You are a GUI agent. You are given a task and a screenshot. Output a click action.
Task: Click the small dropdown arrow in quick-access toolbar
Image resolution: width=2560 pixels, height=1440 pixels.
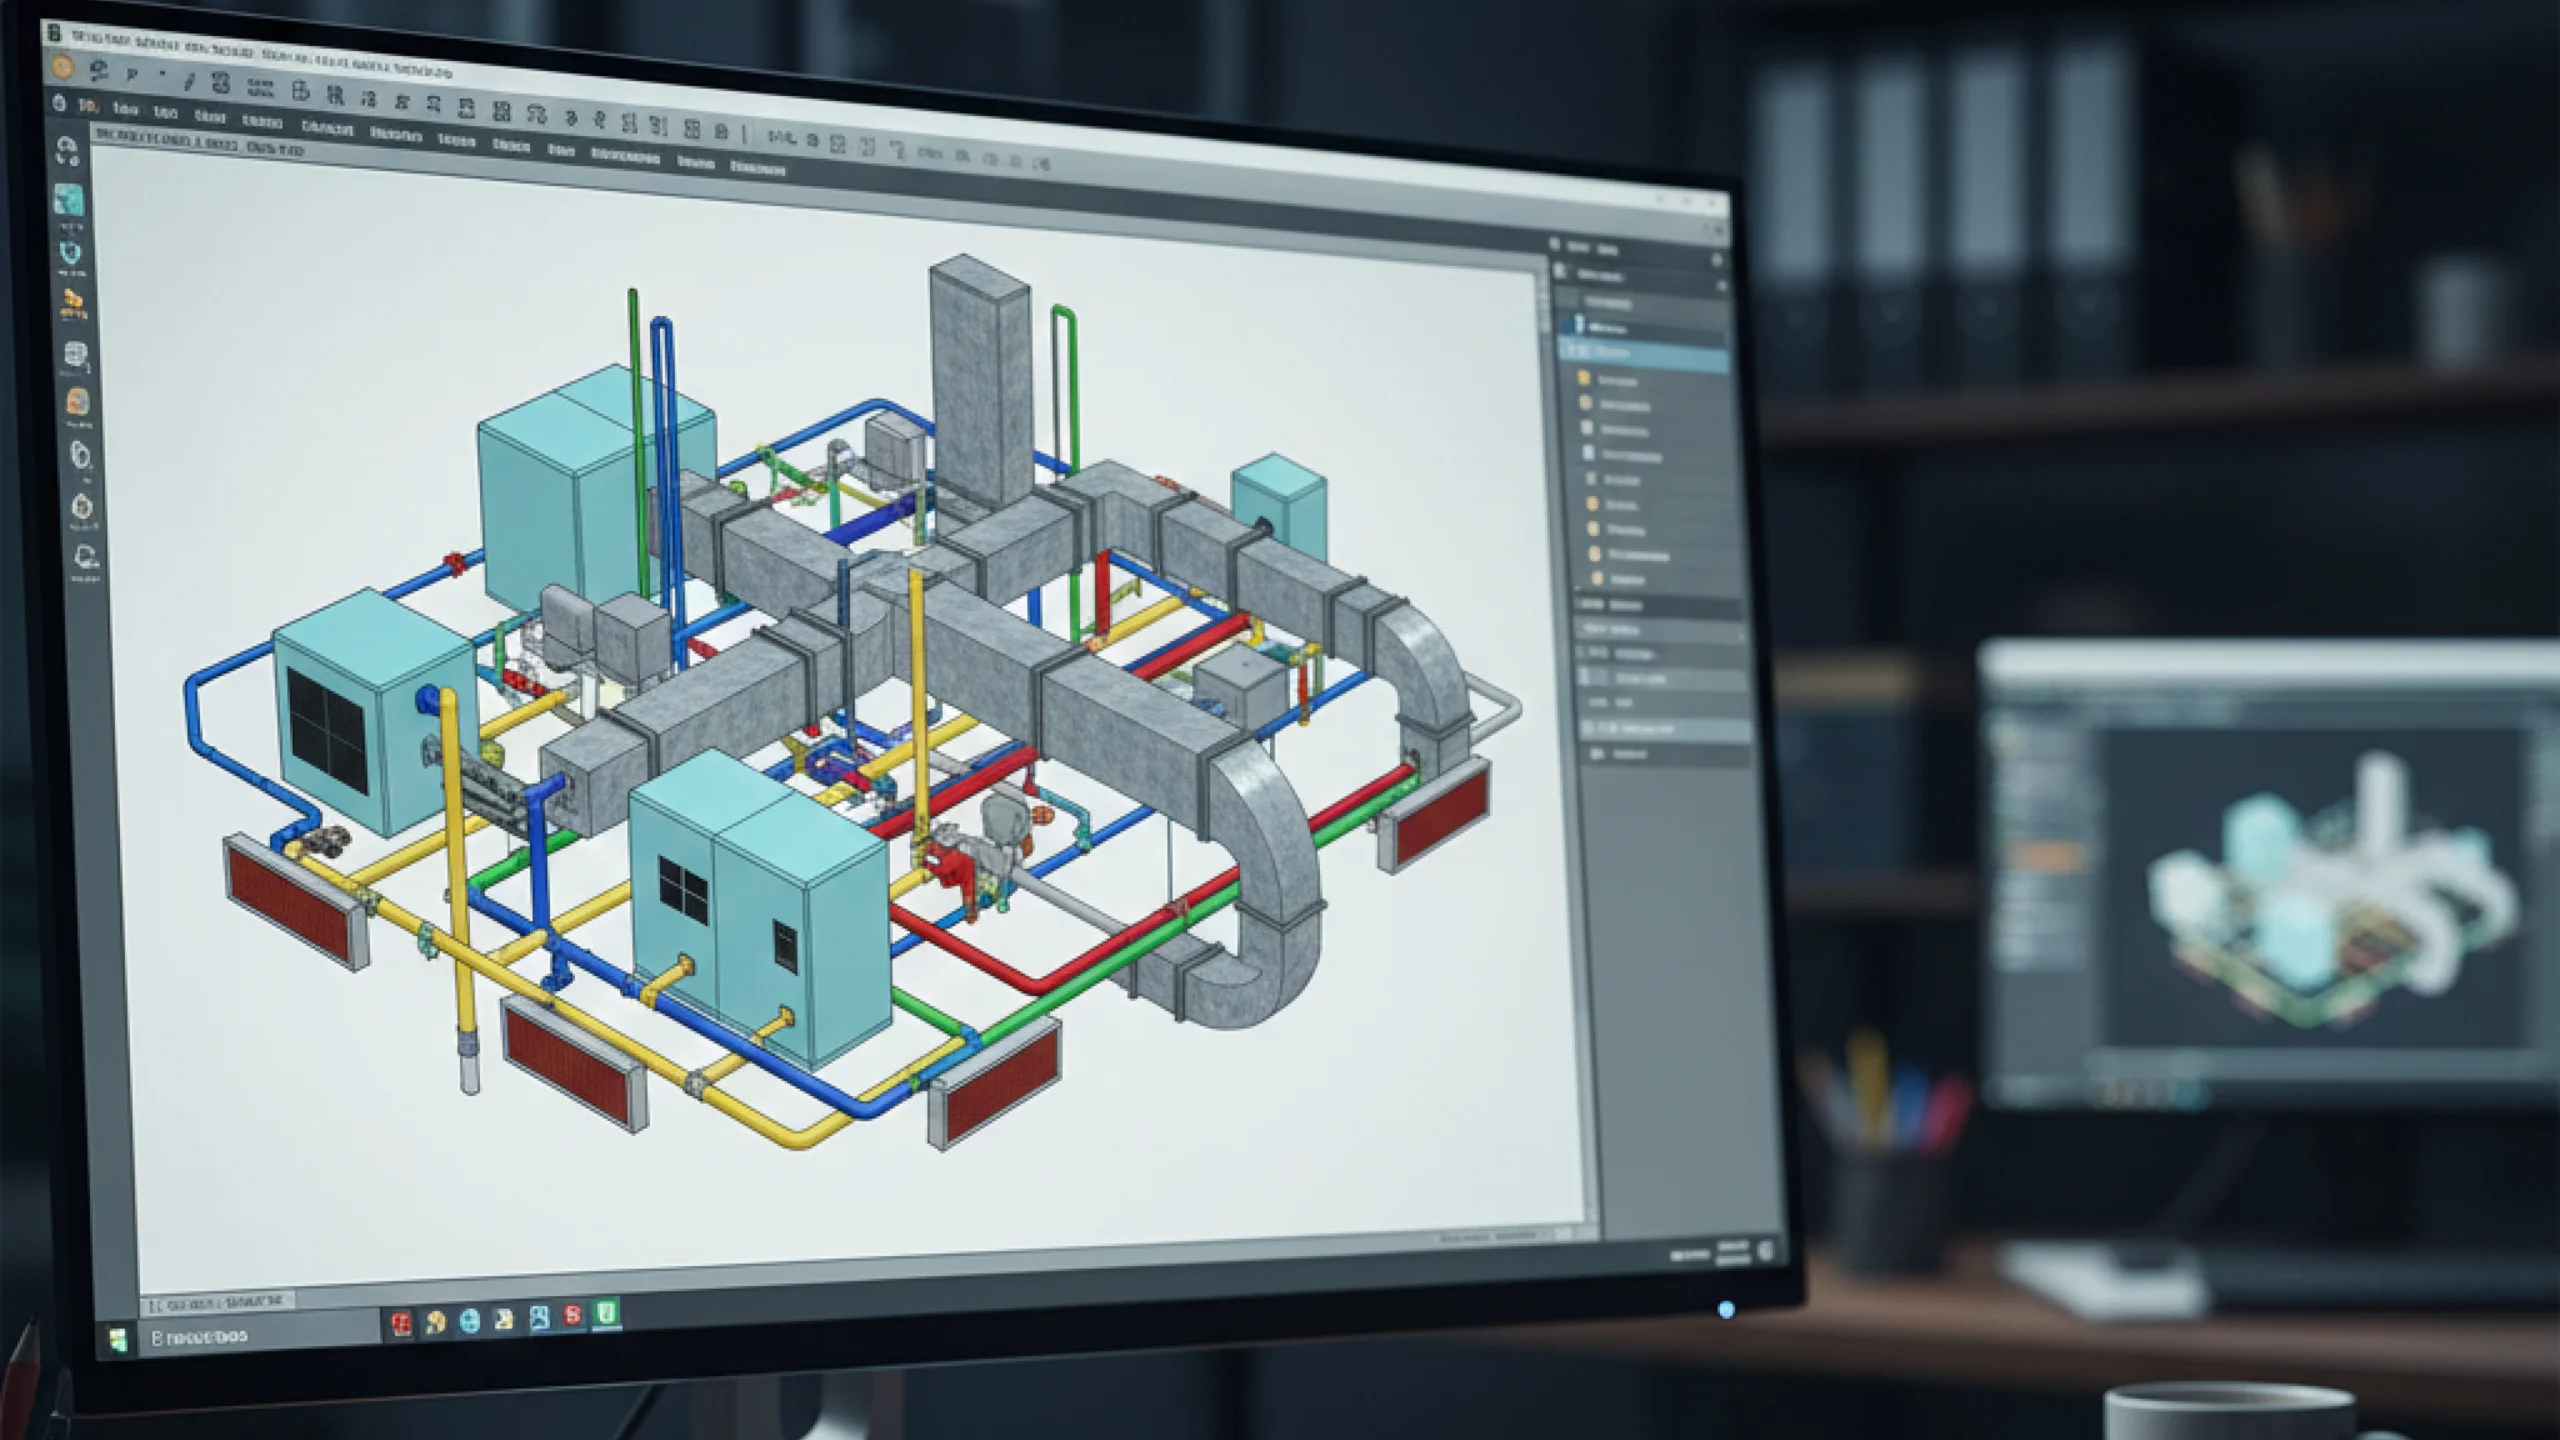pos(161,75)
